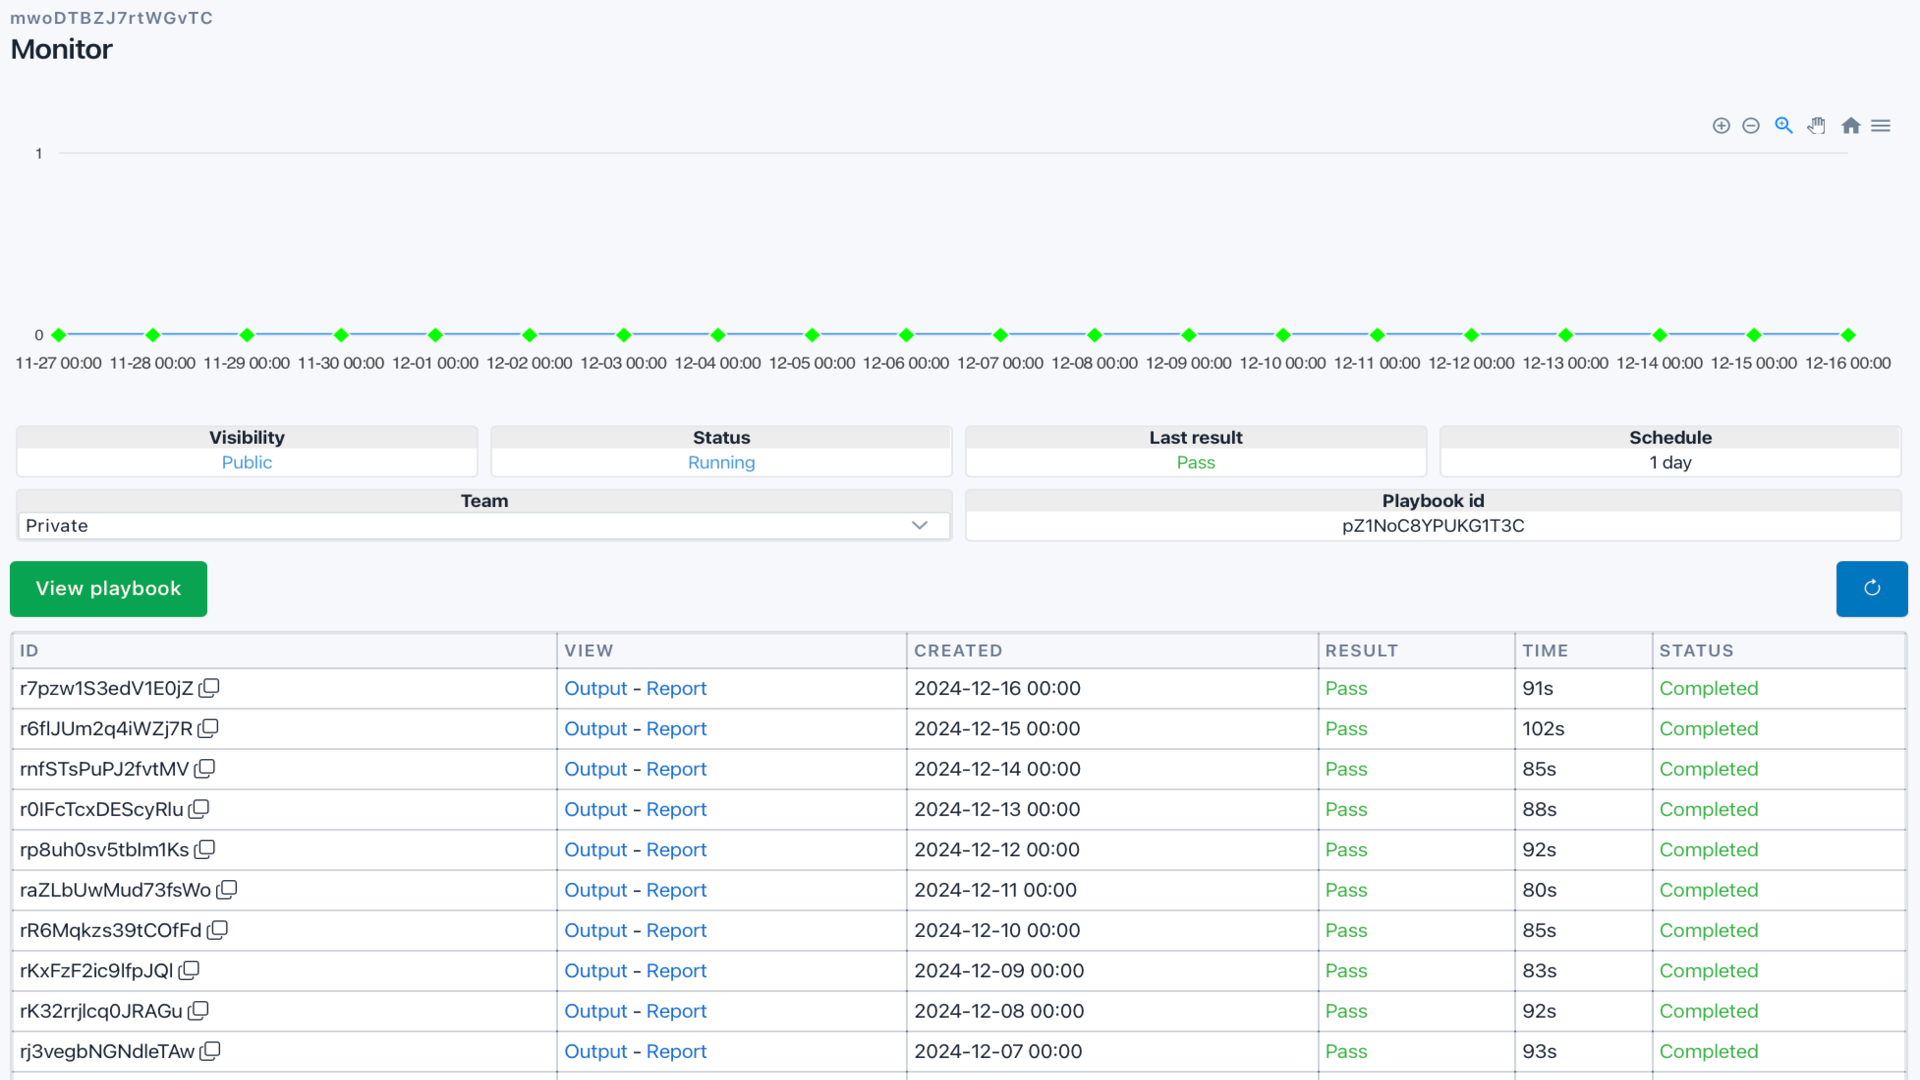
Task: Click the View playbook button
Action: point(107,589)
